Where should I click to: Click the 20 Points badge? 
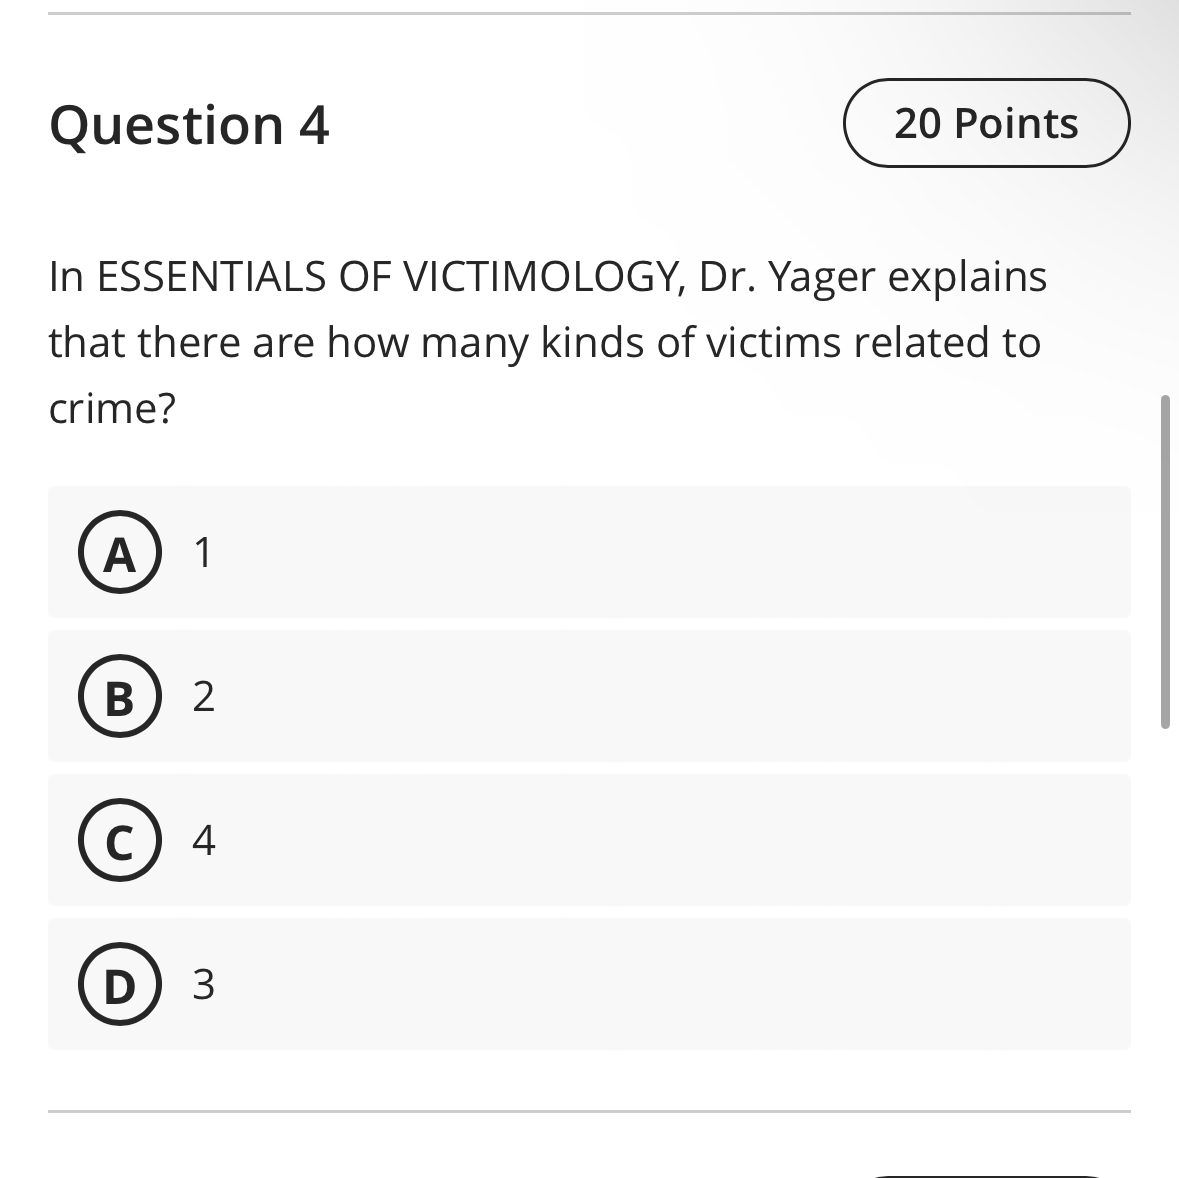pyautogui.click(x=986, y=123)
